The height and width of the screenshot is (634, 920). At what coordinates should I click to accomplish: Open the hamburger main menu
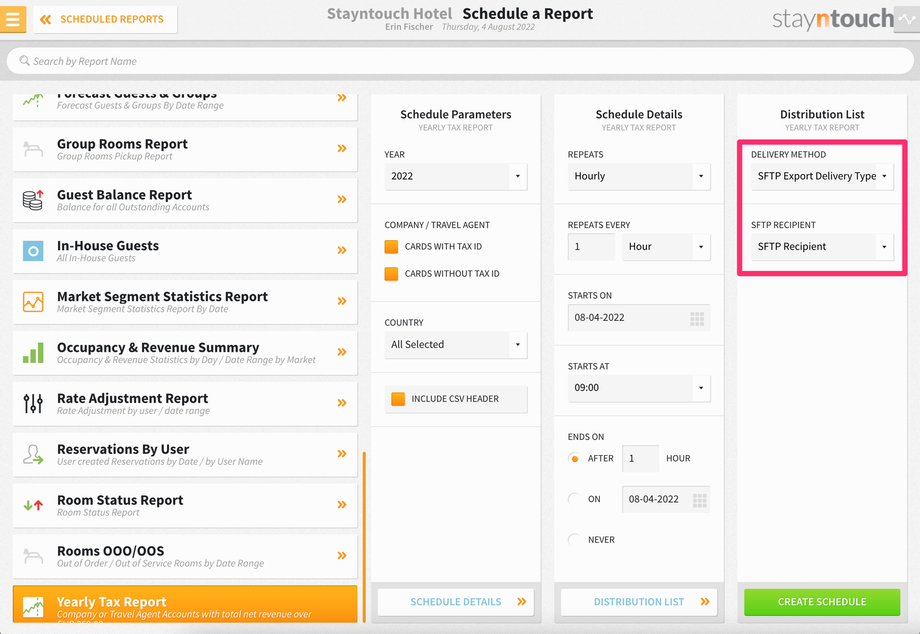pyautogui.click(x=13, y=19)
